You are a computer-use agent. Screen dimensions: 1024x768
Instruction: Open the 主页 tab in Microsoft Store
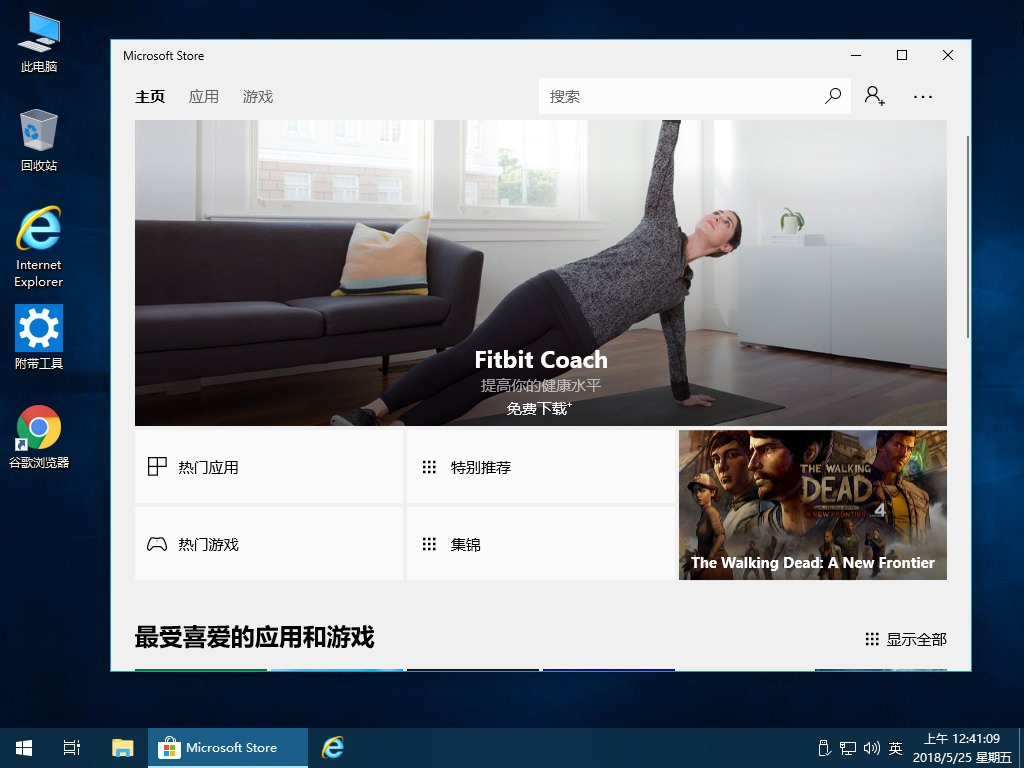tap(150, 97)
